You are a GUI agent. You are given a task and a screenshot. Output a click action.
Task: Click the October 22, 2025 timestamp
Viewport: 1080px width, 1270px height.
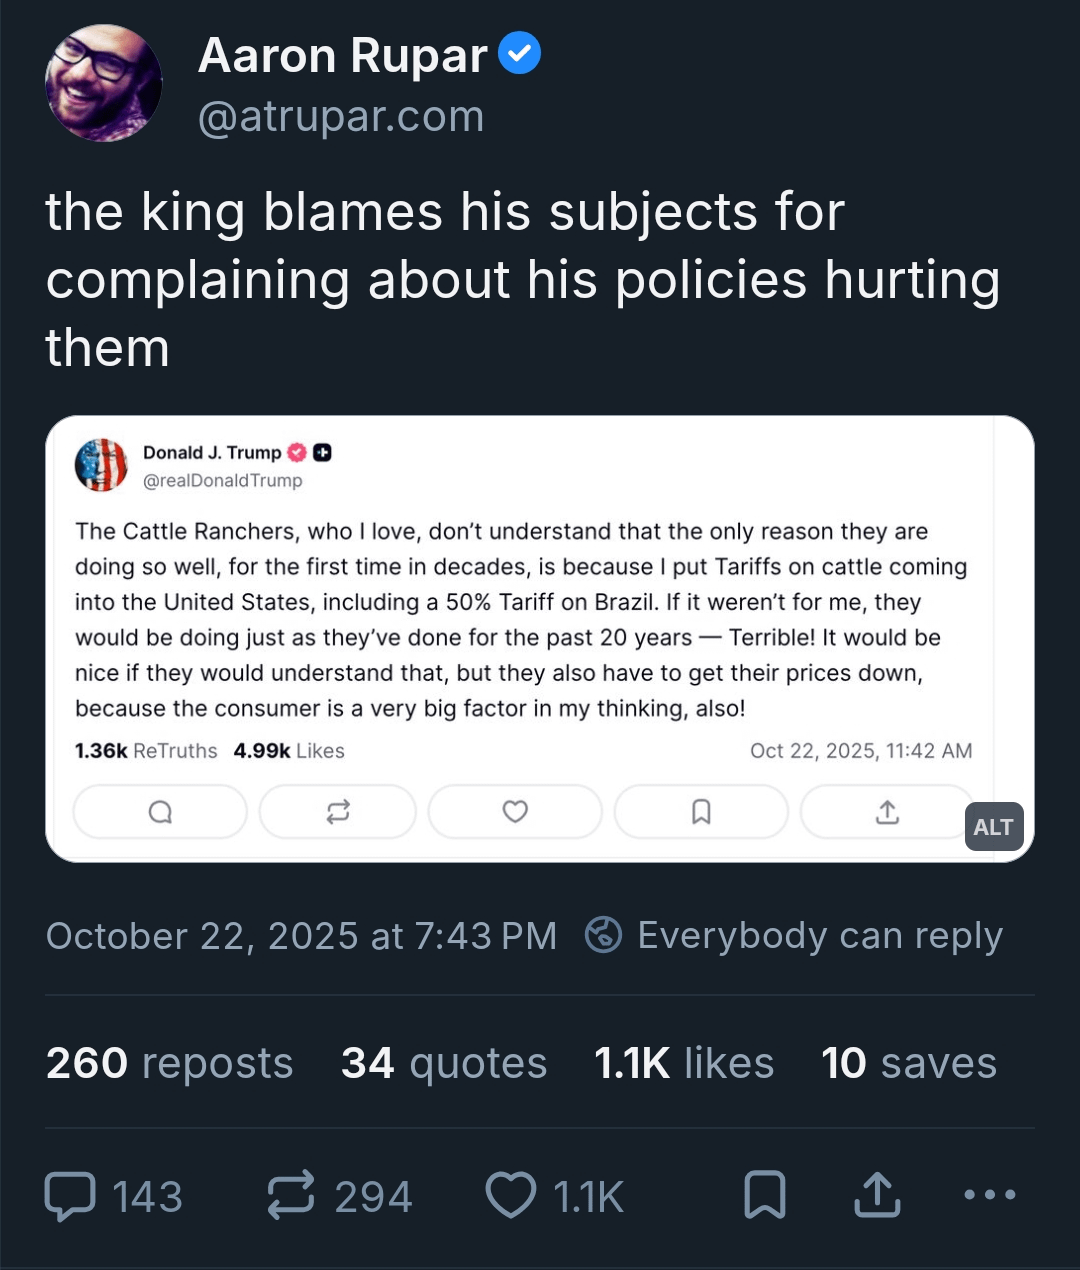point(301,936)
